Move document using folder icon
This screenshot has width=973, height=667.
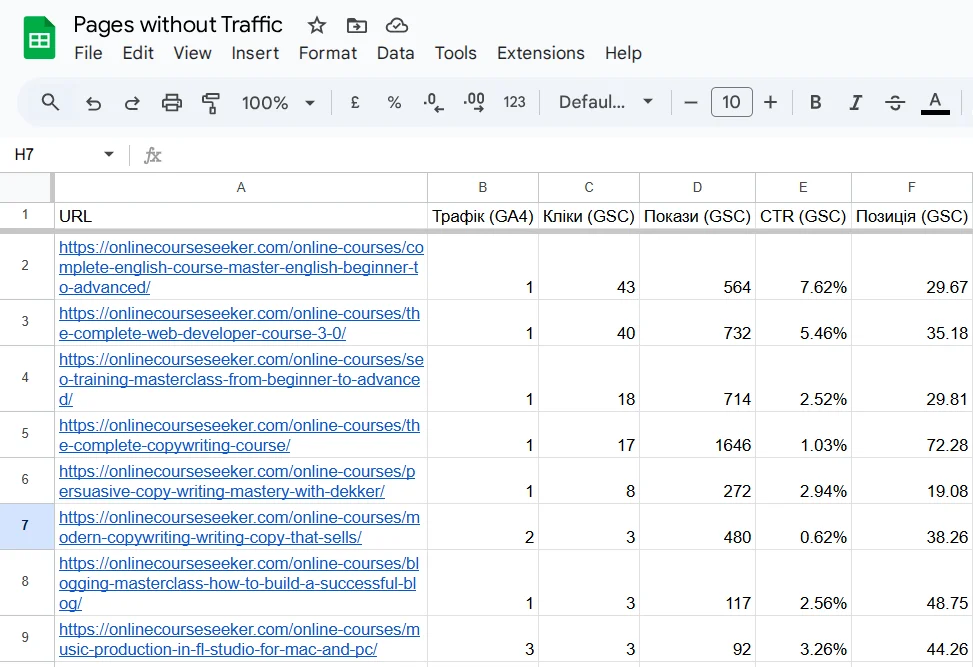[356, 25]
